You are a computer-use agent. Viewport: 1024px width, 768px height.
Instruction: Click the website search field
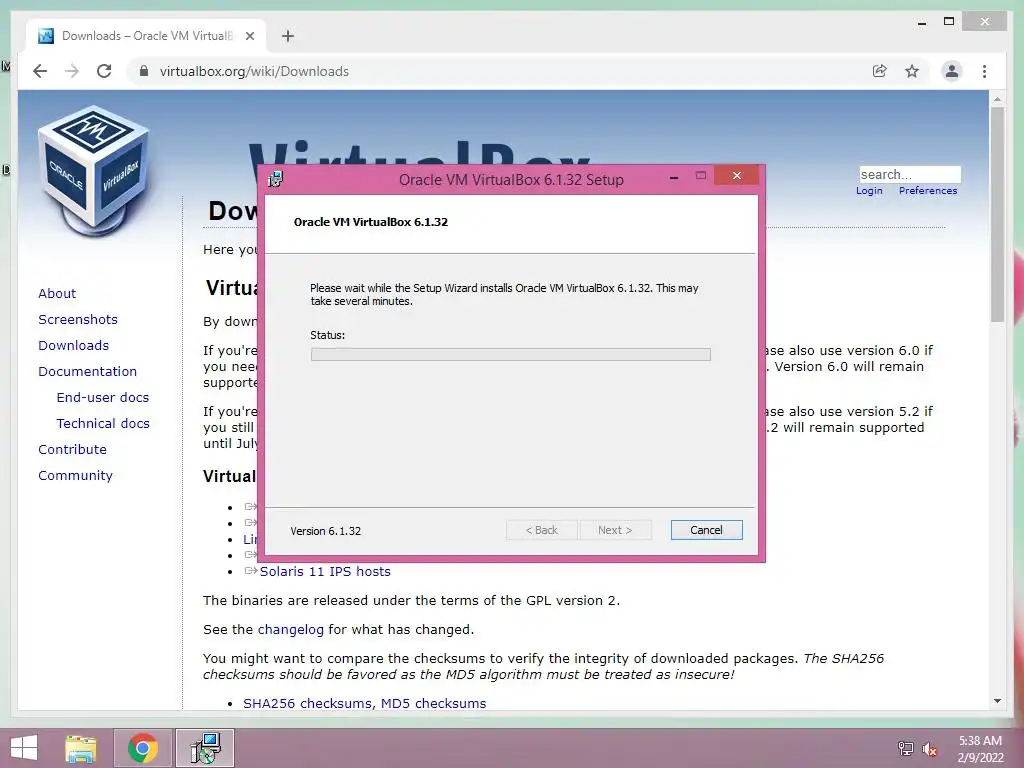[x=910, y=174]
